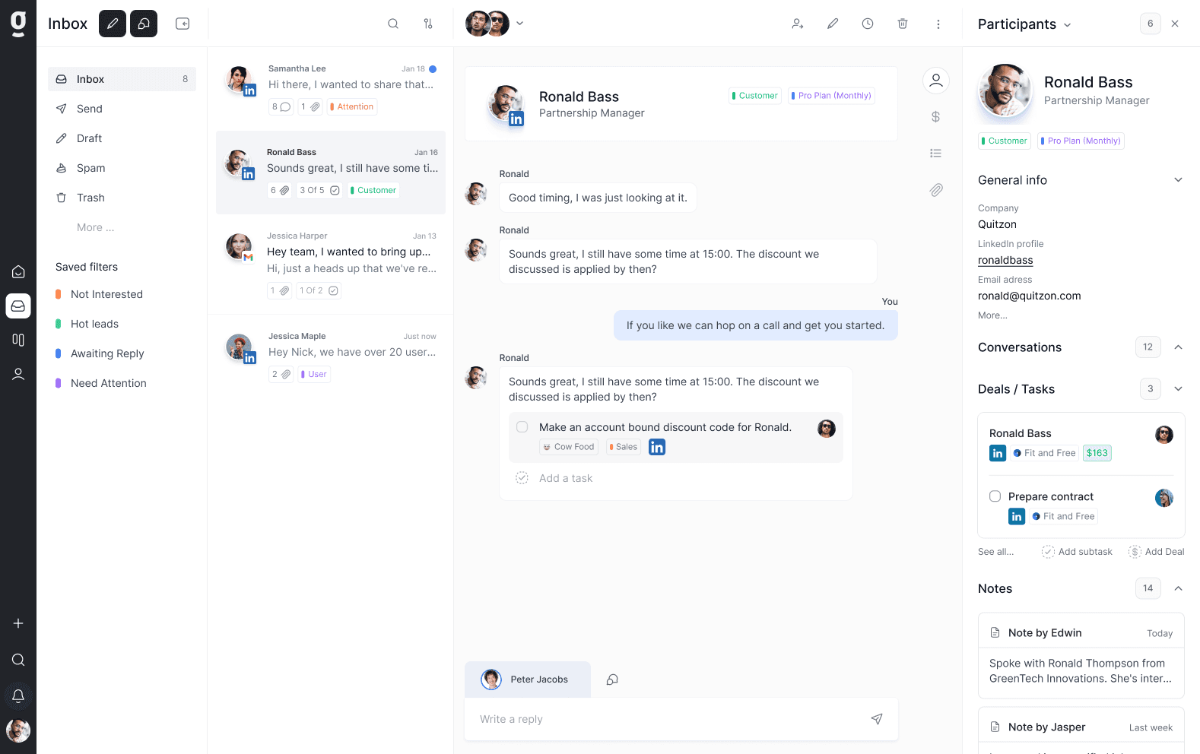This screenshot has width=1200, height=754.
Task: Open the search icon in conversation list
Action: point(393,24)
